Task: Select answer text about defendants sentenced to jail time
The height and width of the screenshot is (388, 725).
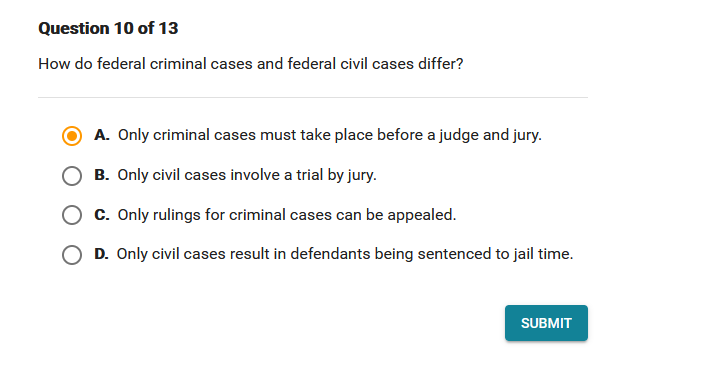Action: pos(345,254)
